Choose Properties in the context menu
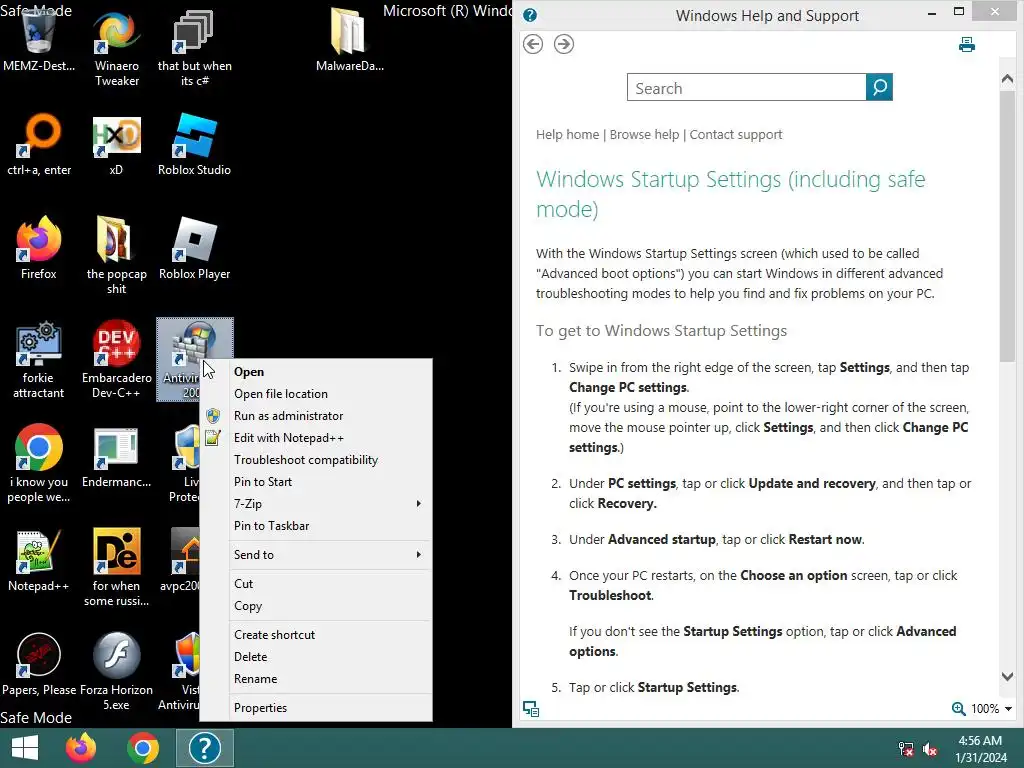Screen dimensions: 1024x768 click(316, 708)
